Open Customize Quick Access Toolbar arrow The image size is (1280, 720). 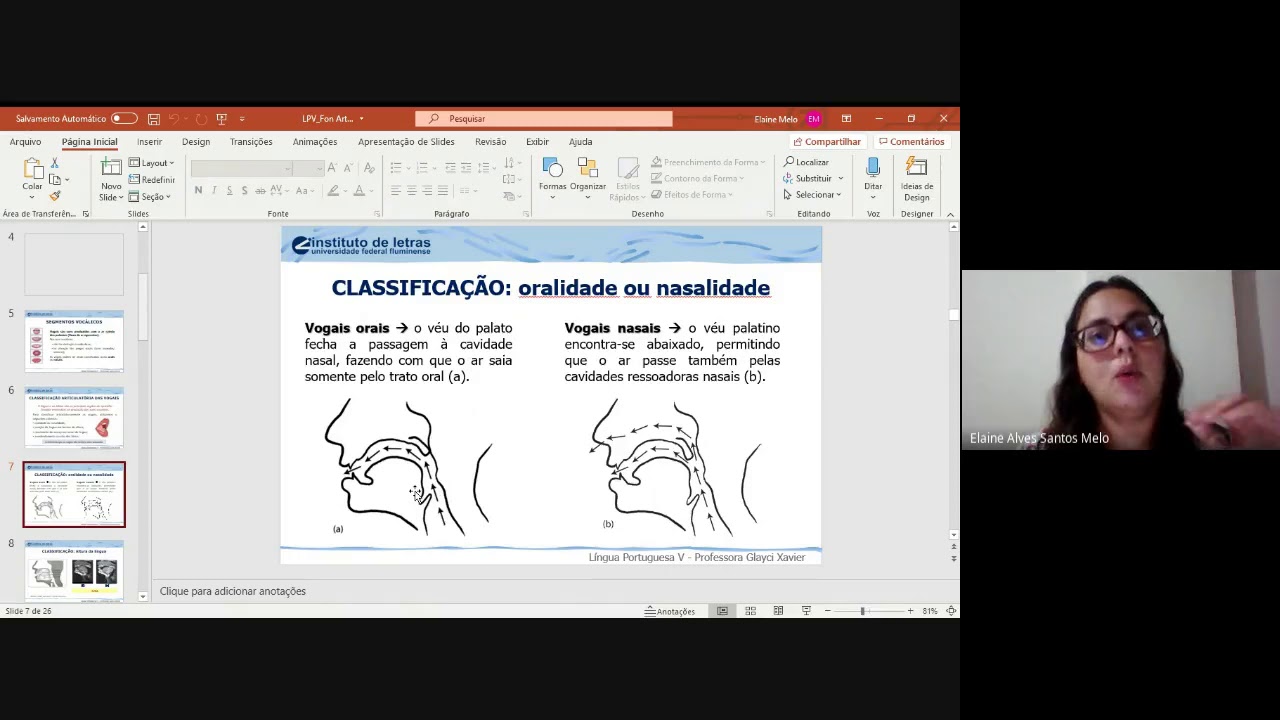[x=242, y=119]
